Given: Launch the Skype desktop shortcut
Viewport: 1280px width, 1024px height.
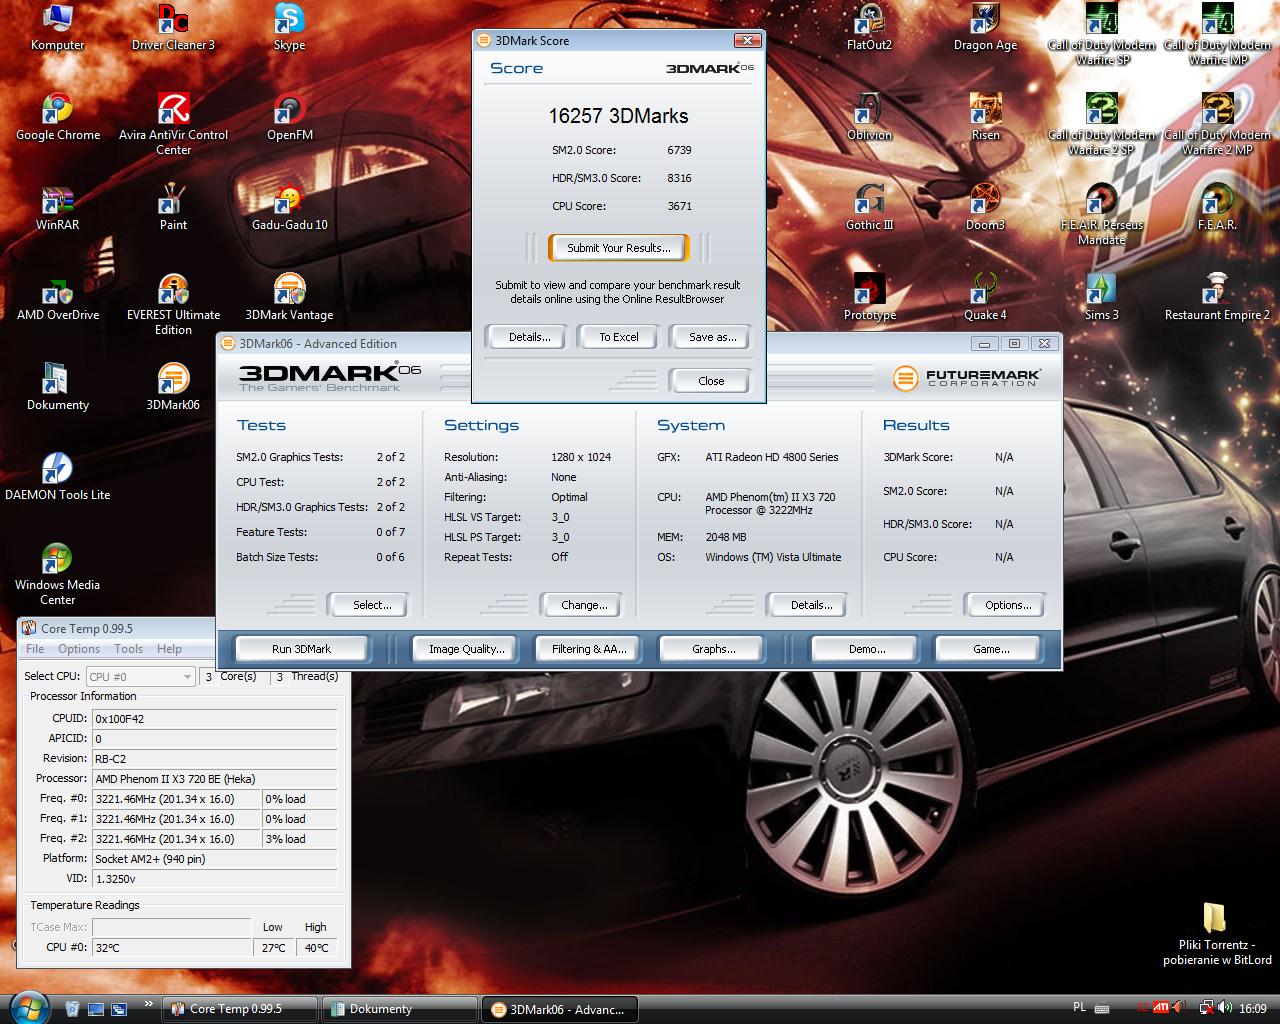Looking at the screenshot, I should 289,28.
